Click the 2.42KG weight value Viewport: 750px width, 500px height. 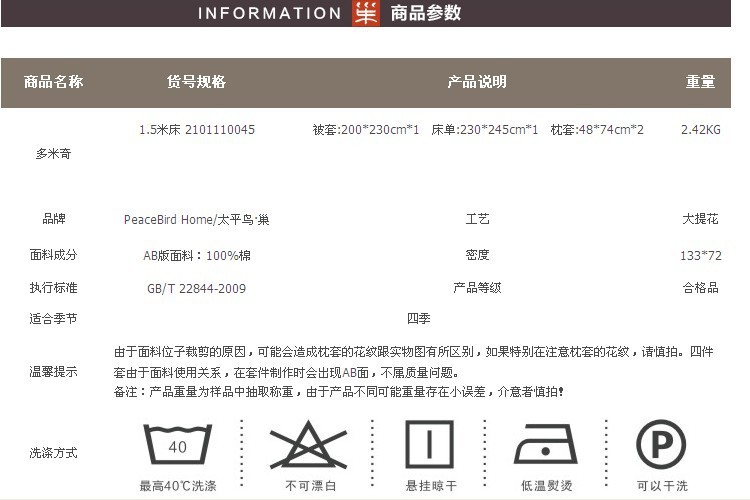(700, 130)
